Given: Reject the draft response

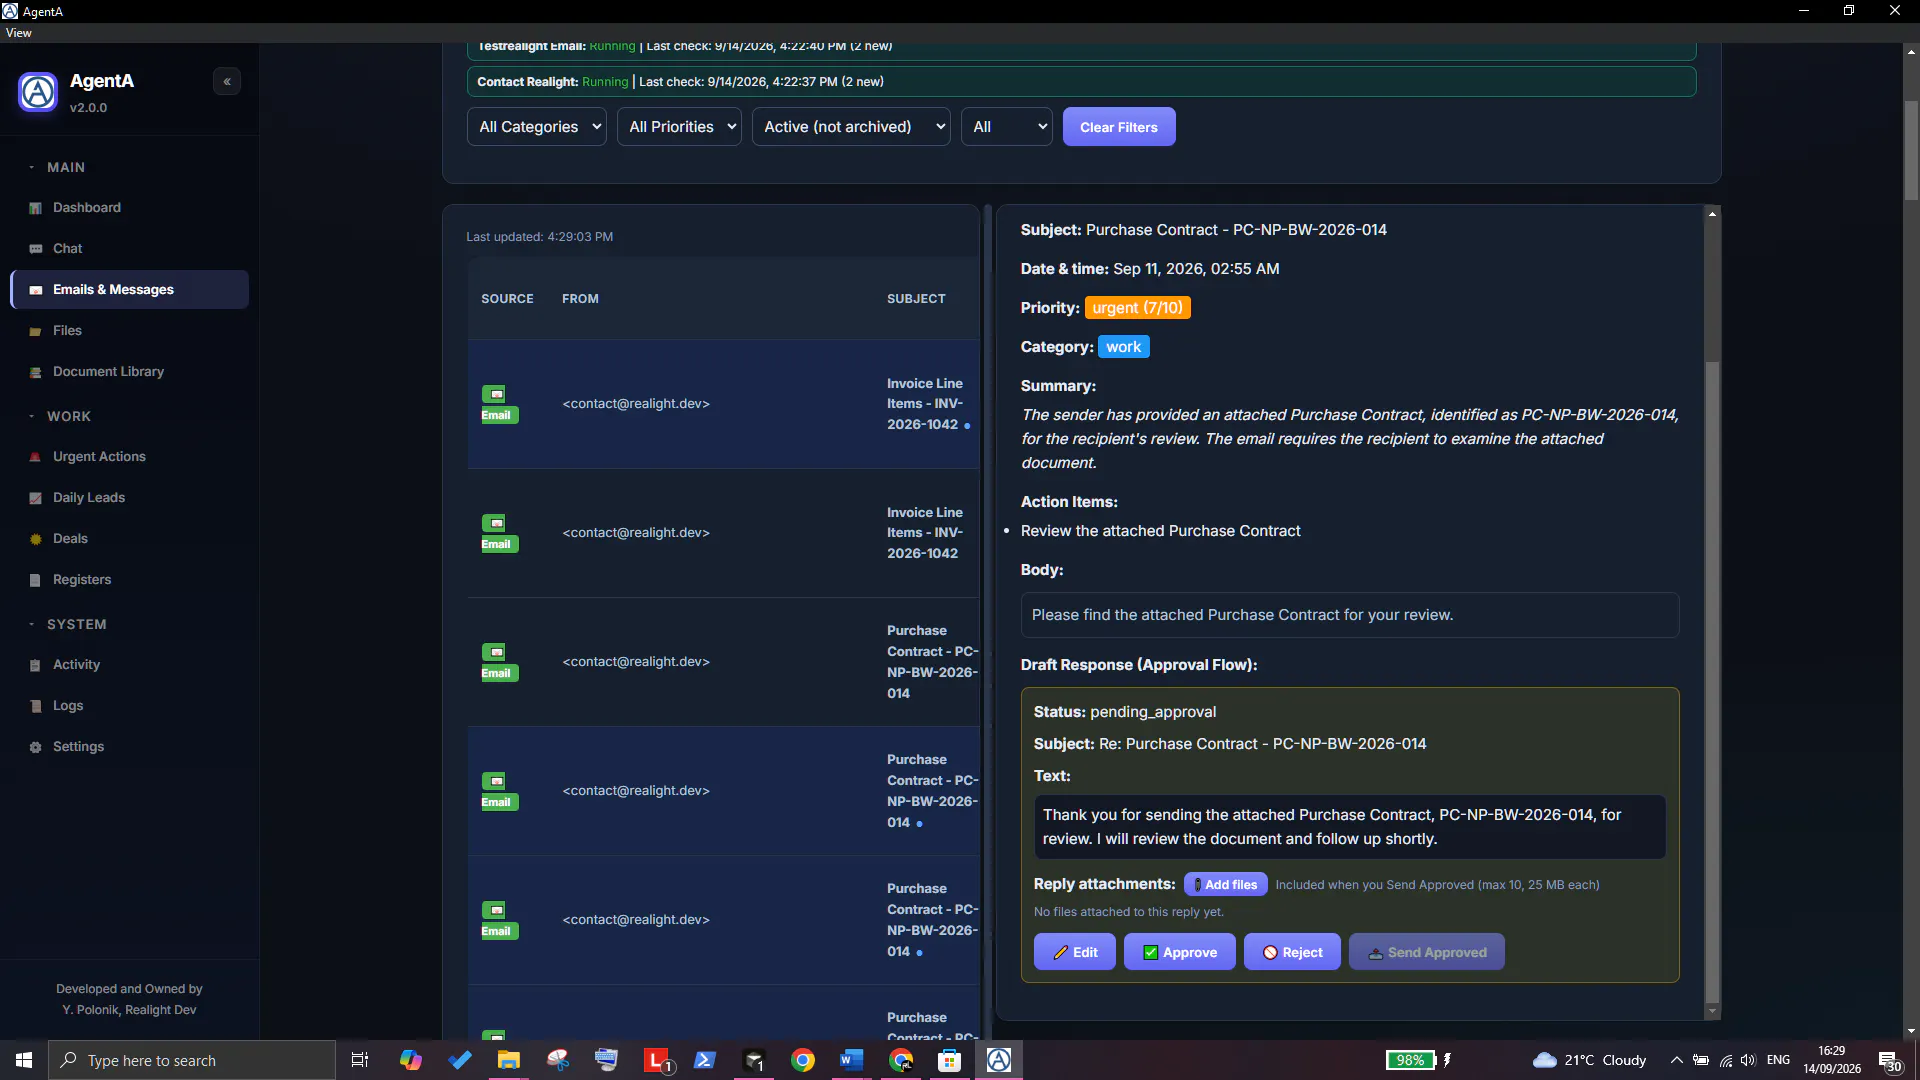Looking at the screenshot, I should (x=1292, y=953).
